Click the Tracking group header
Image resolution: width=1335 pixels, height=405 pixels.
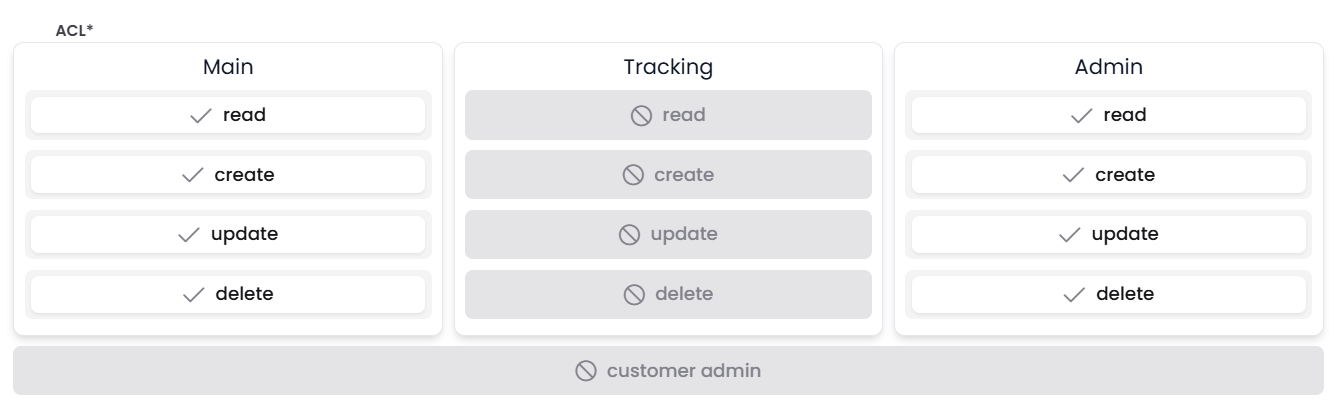coord(668,67)
